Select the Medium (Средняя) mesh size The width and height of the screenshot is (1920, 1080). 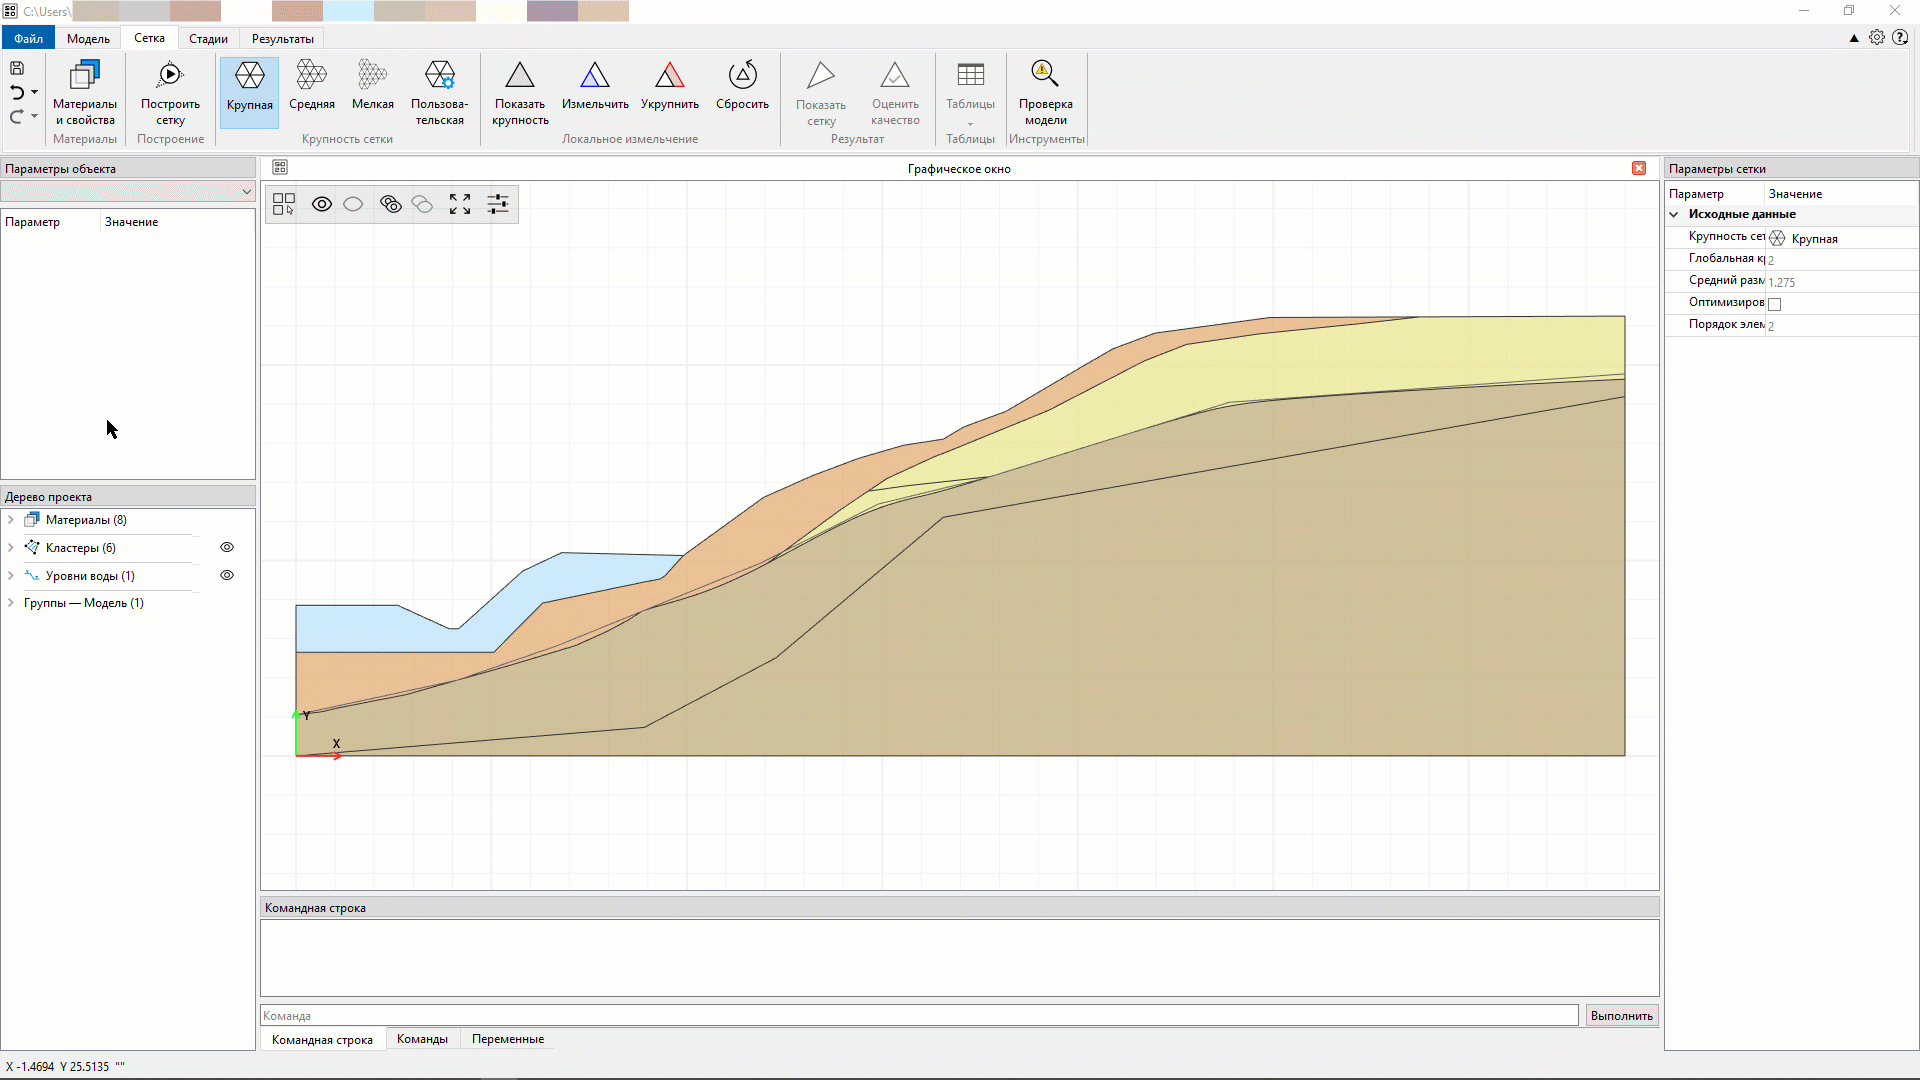(311, 76)
